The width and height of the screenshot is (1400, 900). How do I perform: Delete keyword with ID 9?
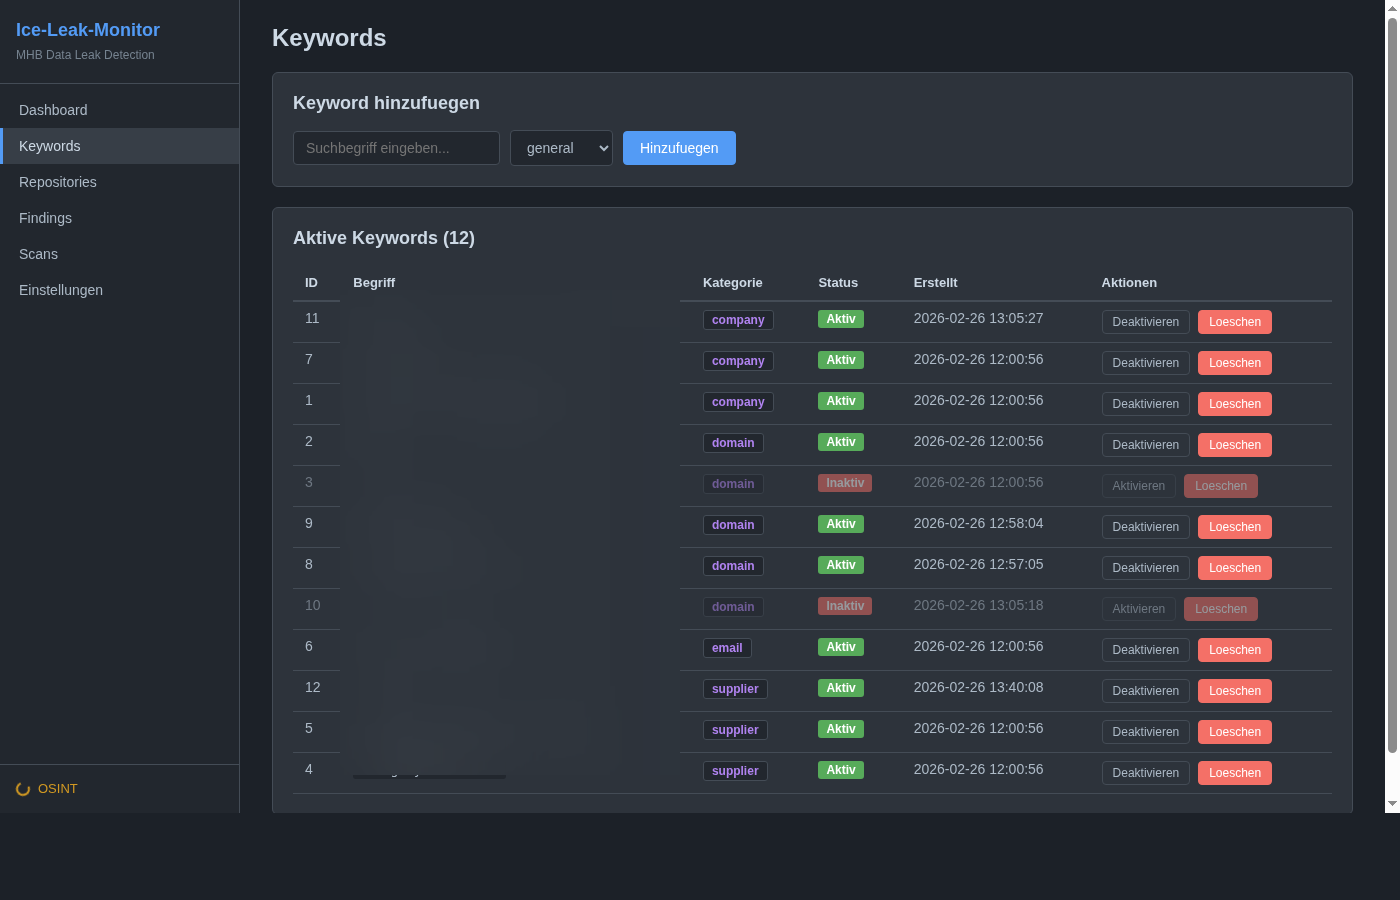tap(1235, 527)
